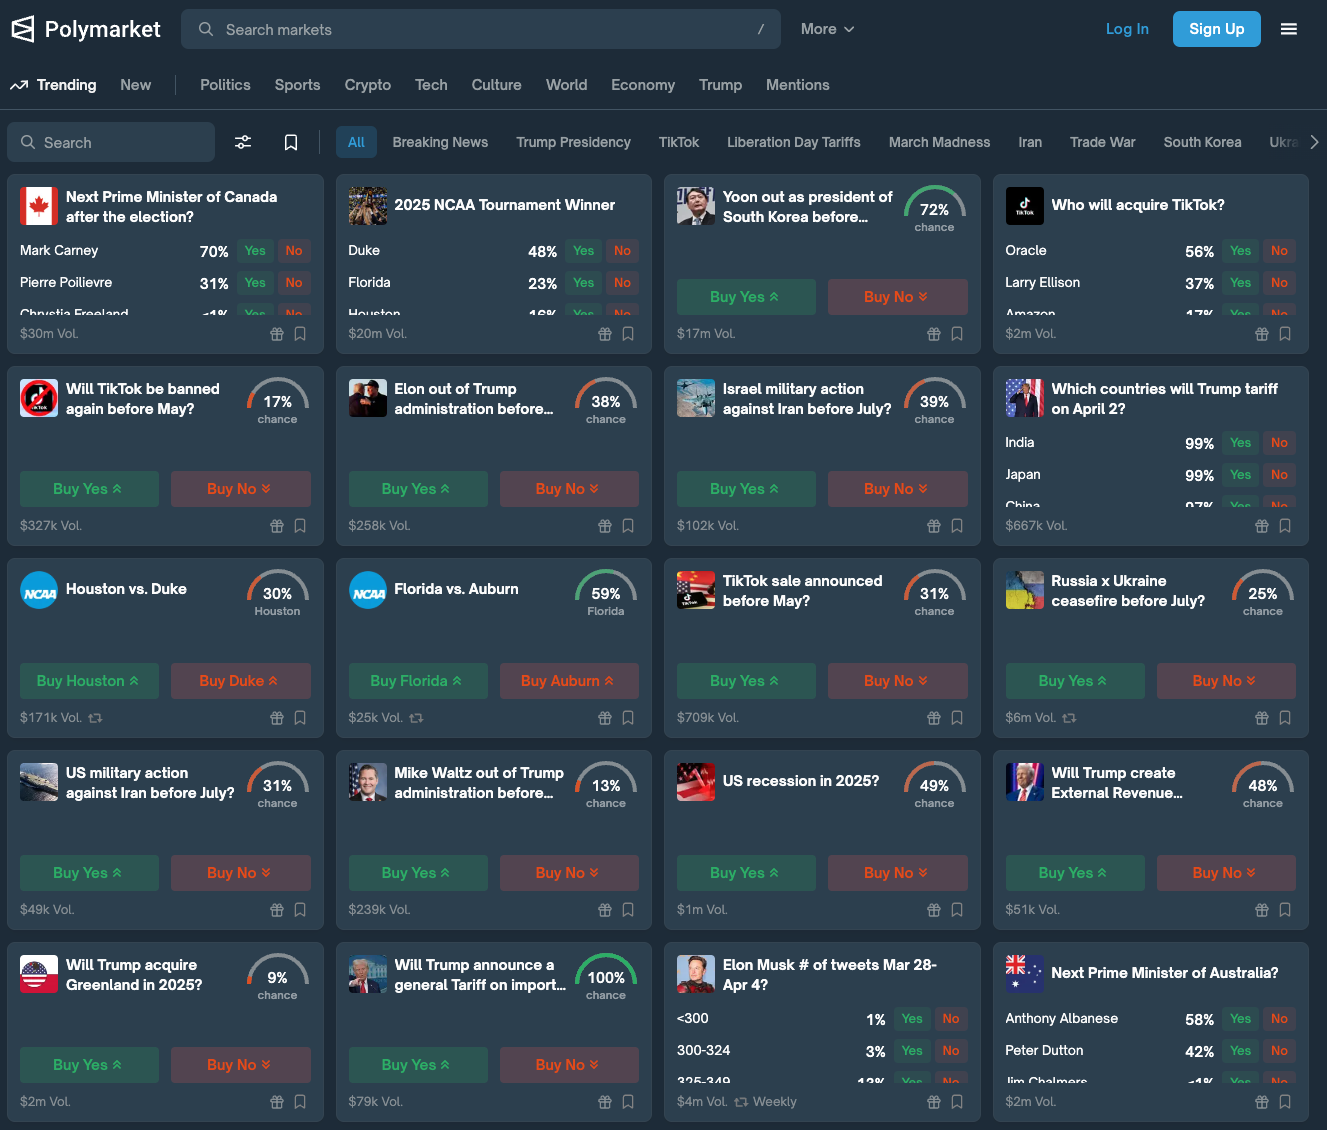Click gift icon on NCAA Tournament Winner card
Image resolution: width=1327 pixels, height=1130 pixels.
pyautogui.click(x=605, y=334)
